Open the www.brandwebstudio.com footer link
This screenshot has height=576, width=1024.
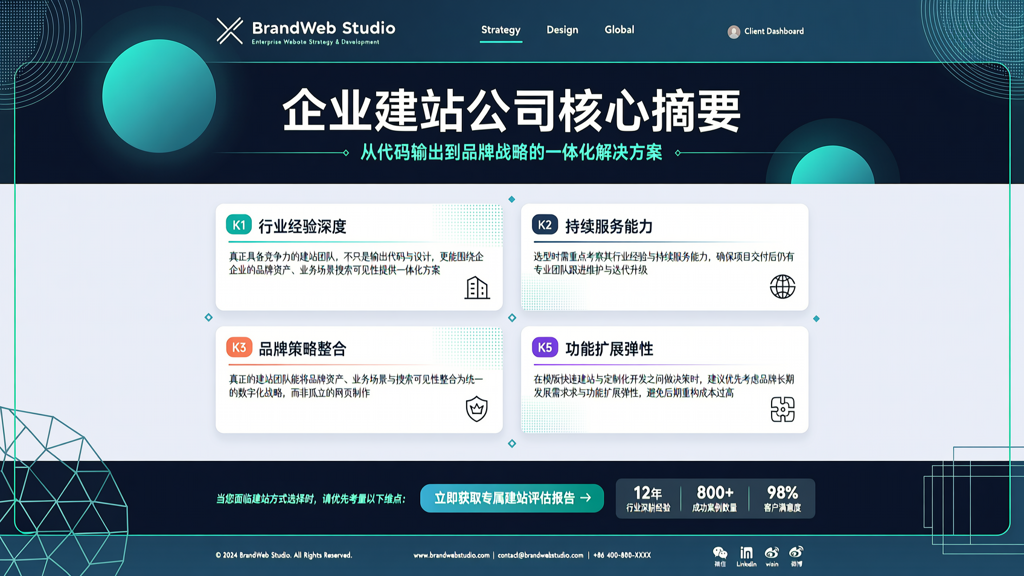click(451, 555)
